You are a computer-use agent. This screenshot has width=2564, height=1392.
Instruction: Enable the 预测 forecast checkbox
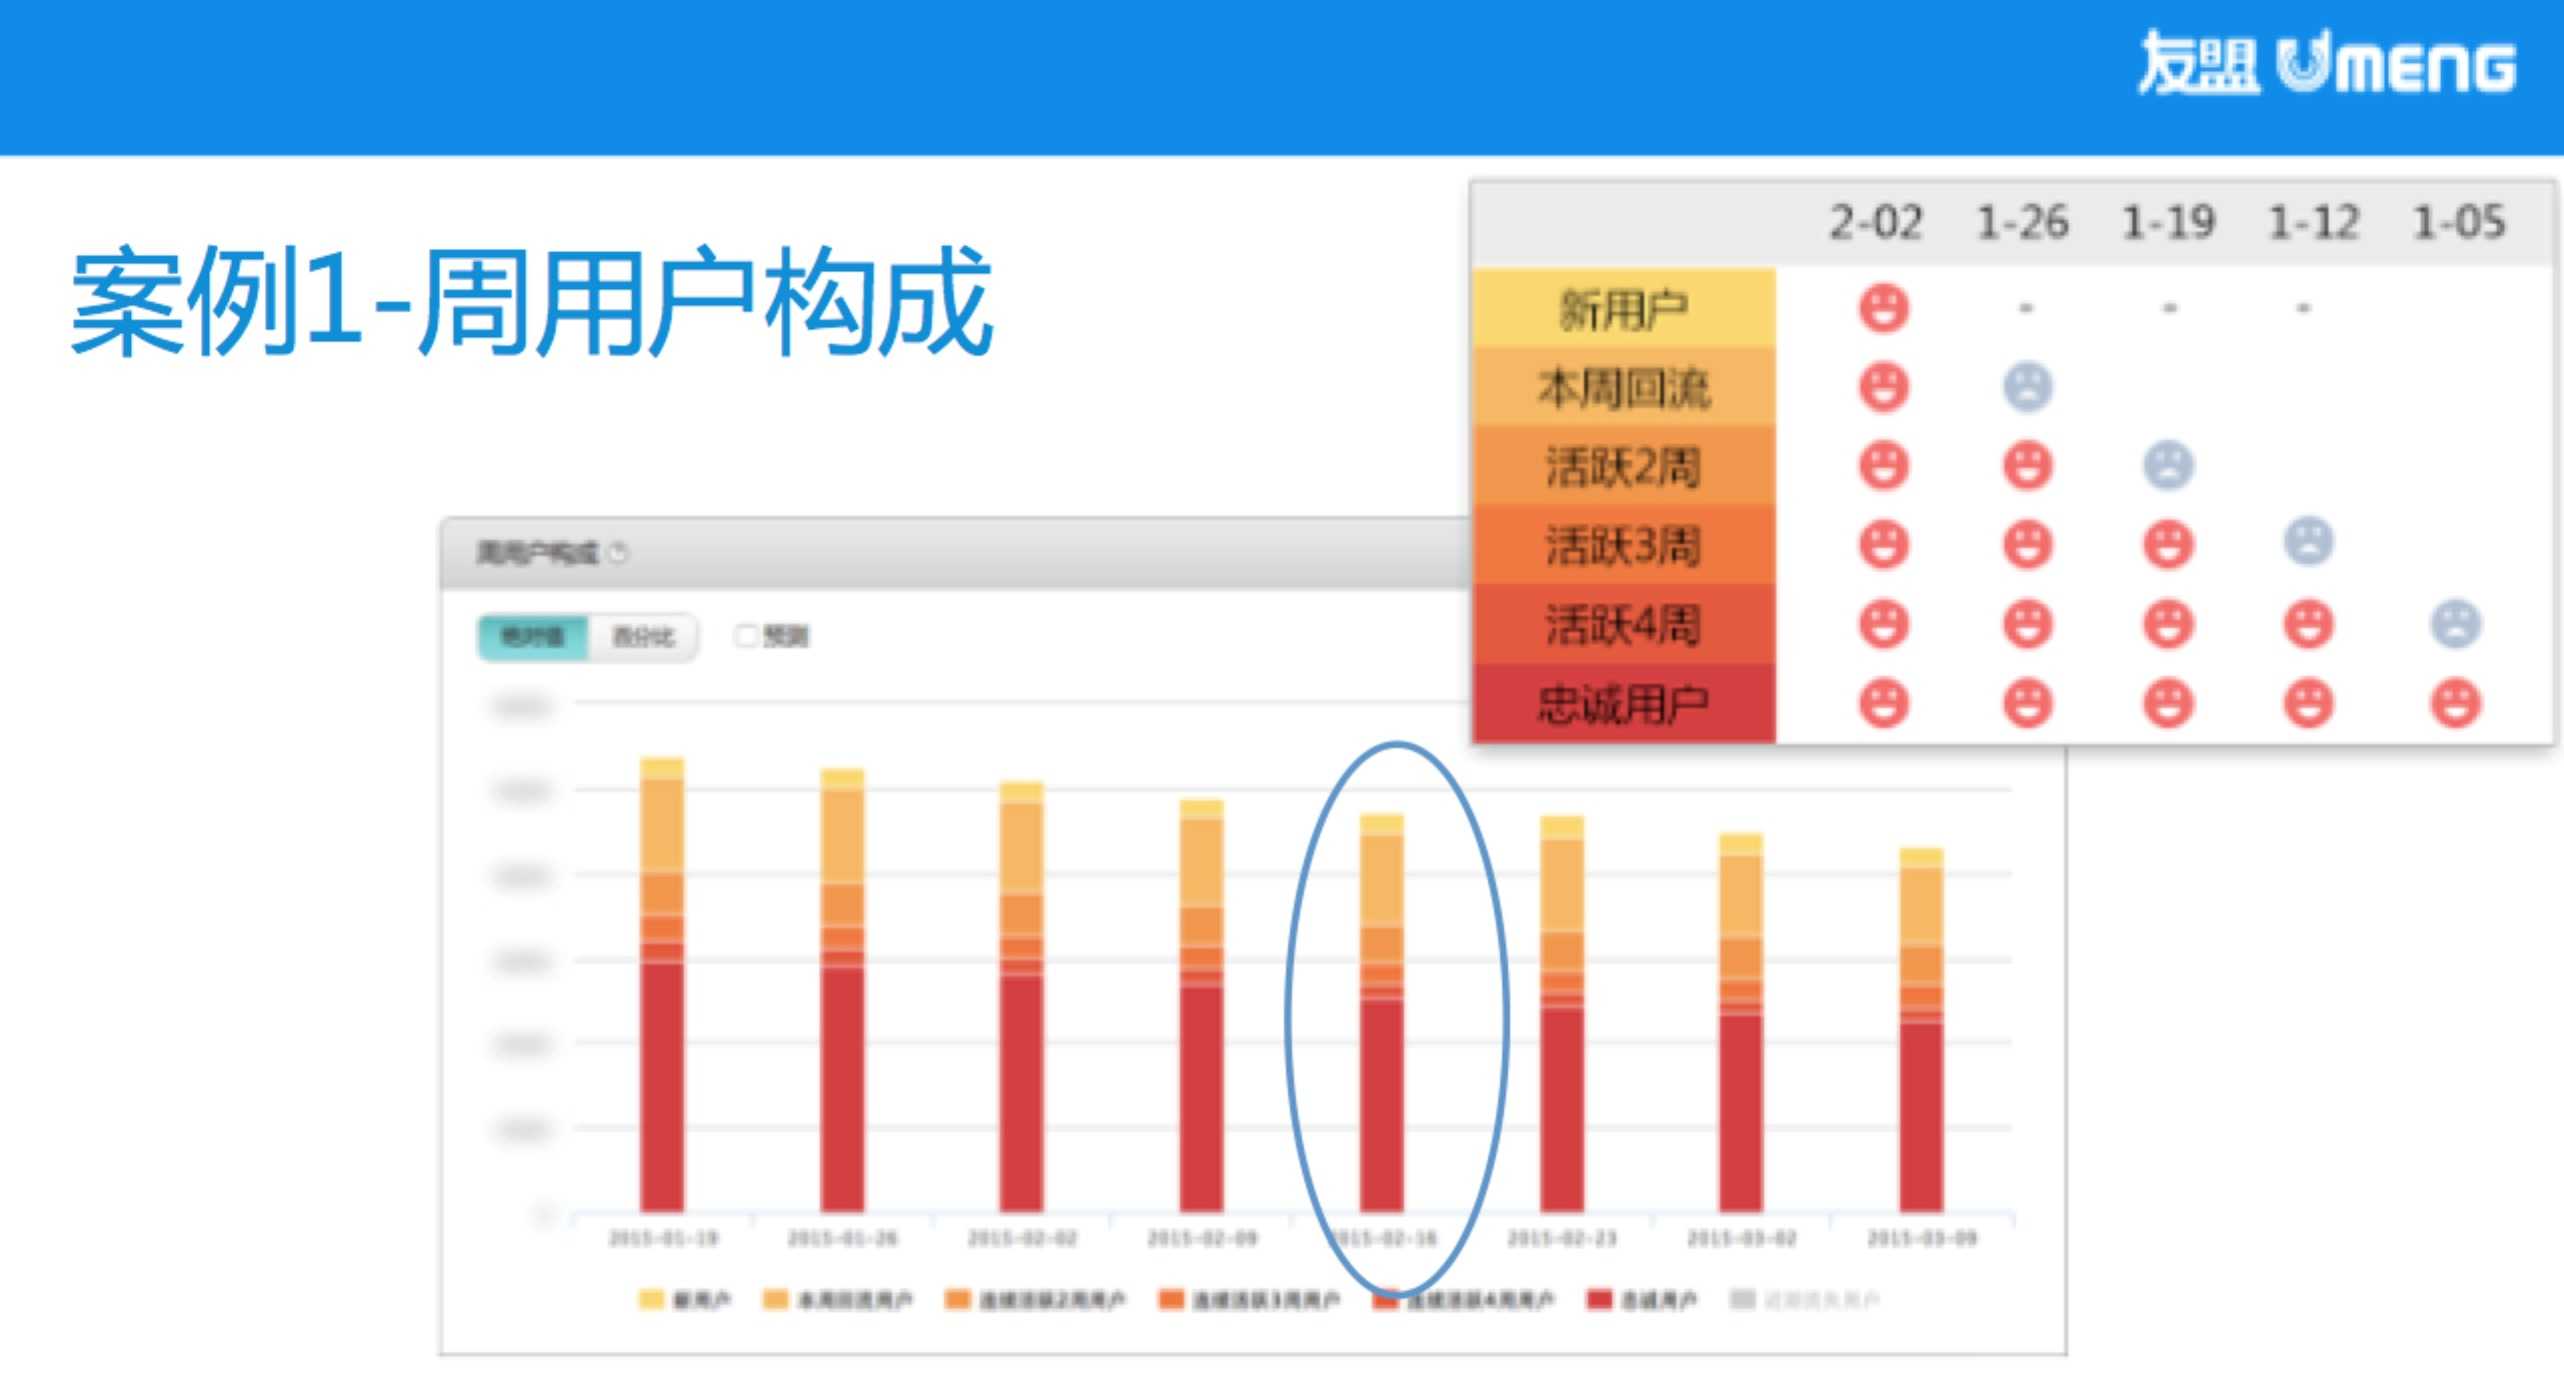tap(746, 636)
